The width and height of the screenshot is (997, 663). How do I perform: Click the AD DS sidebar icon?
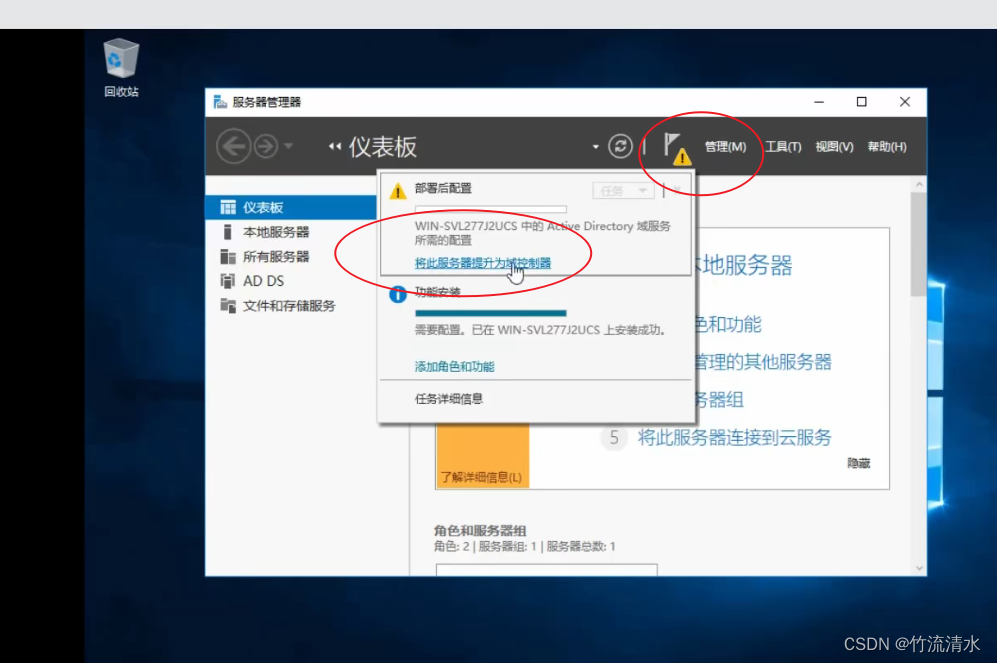tap(228, 281)
